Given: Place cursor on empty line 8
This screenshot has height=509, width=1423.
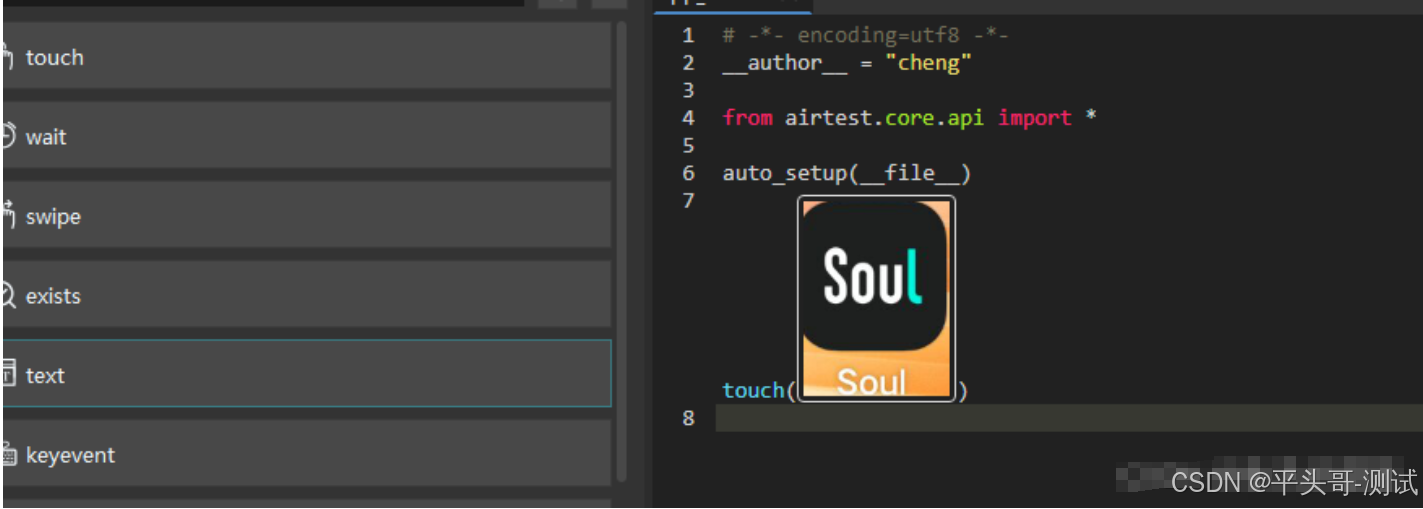Looking at the screenshot, I should point(1069,418).
